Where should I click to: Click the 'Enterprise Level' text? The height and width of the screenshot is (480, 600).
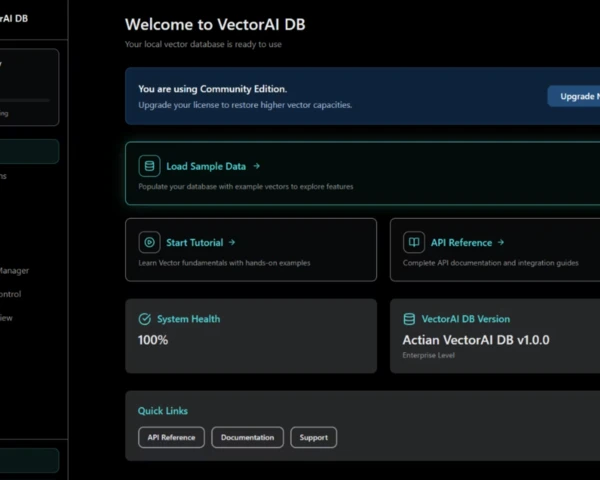[429, 355]
